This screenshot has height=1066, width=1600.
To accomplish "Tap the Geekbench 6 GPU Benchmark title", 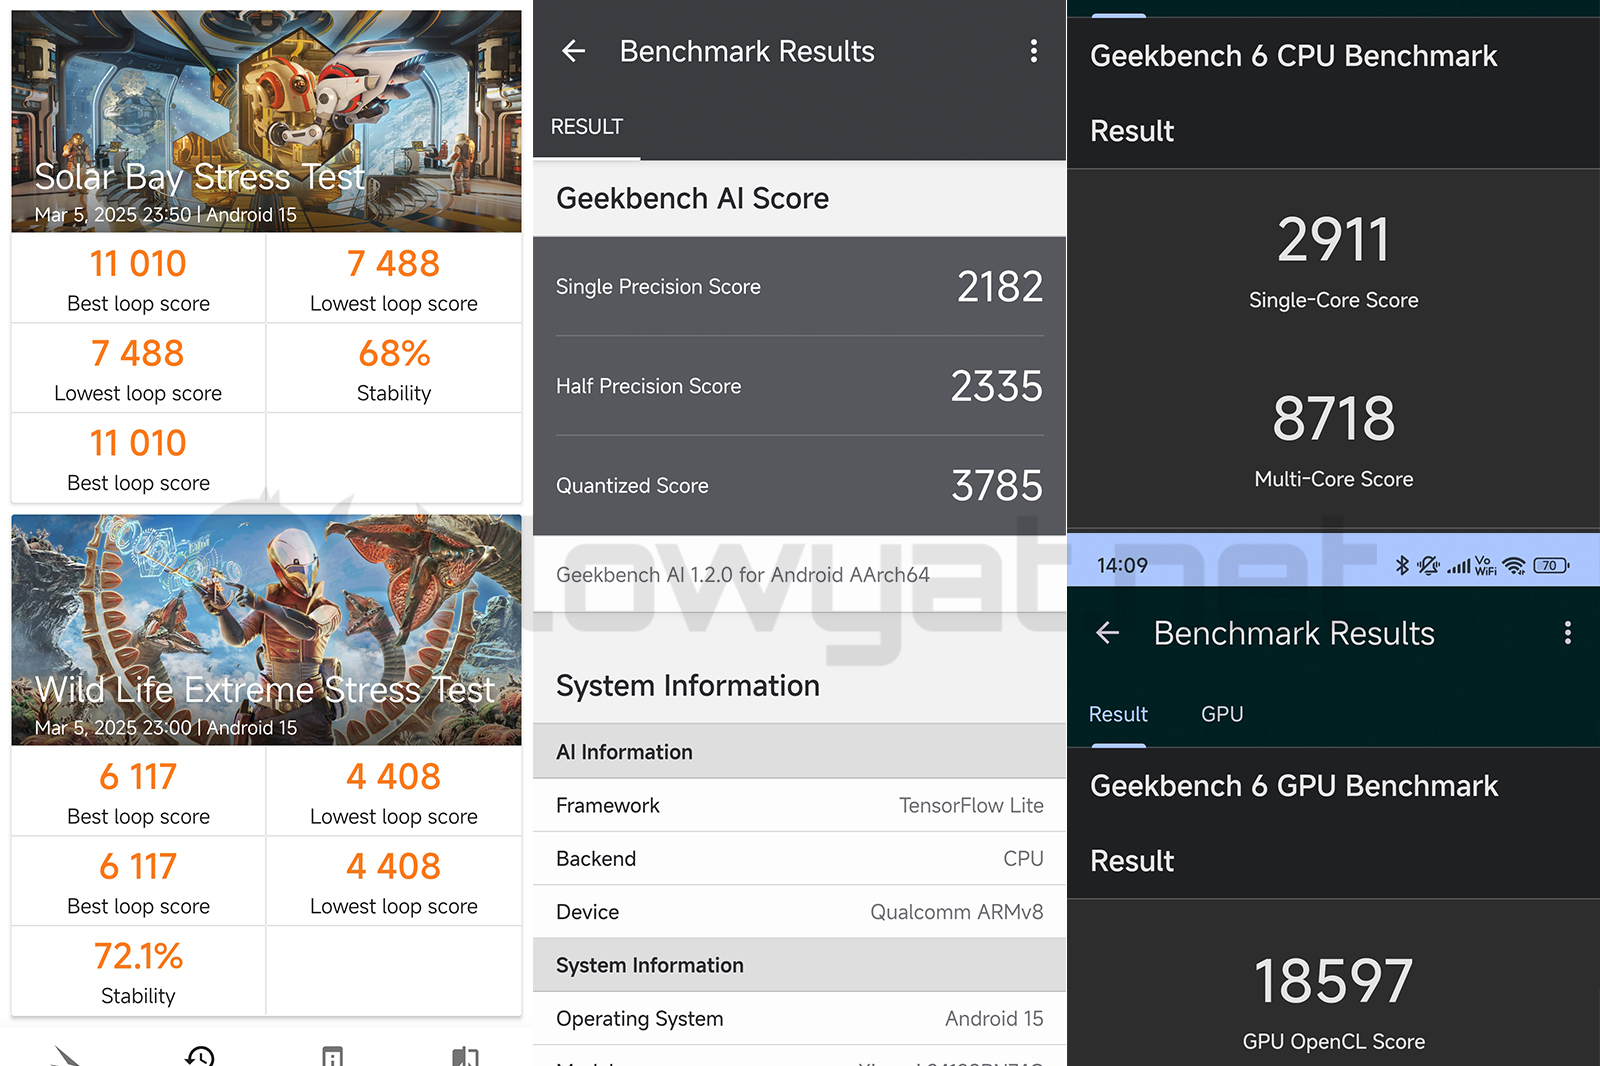I will pos(1294,786).
